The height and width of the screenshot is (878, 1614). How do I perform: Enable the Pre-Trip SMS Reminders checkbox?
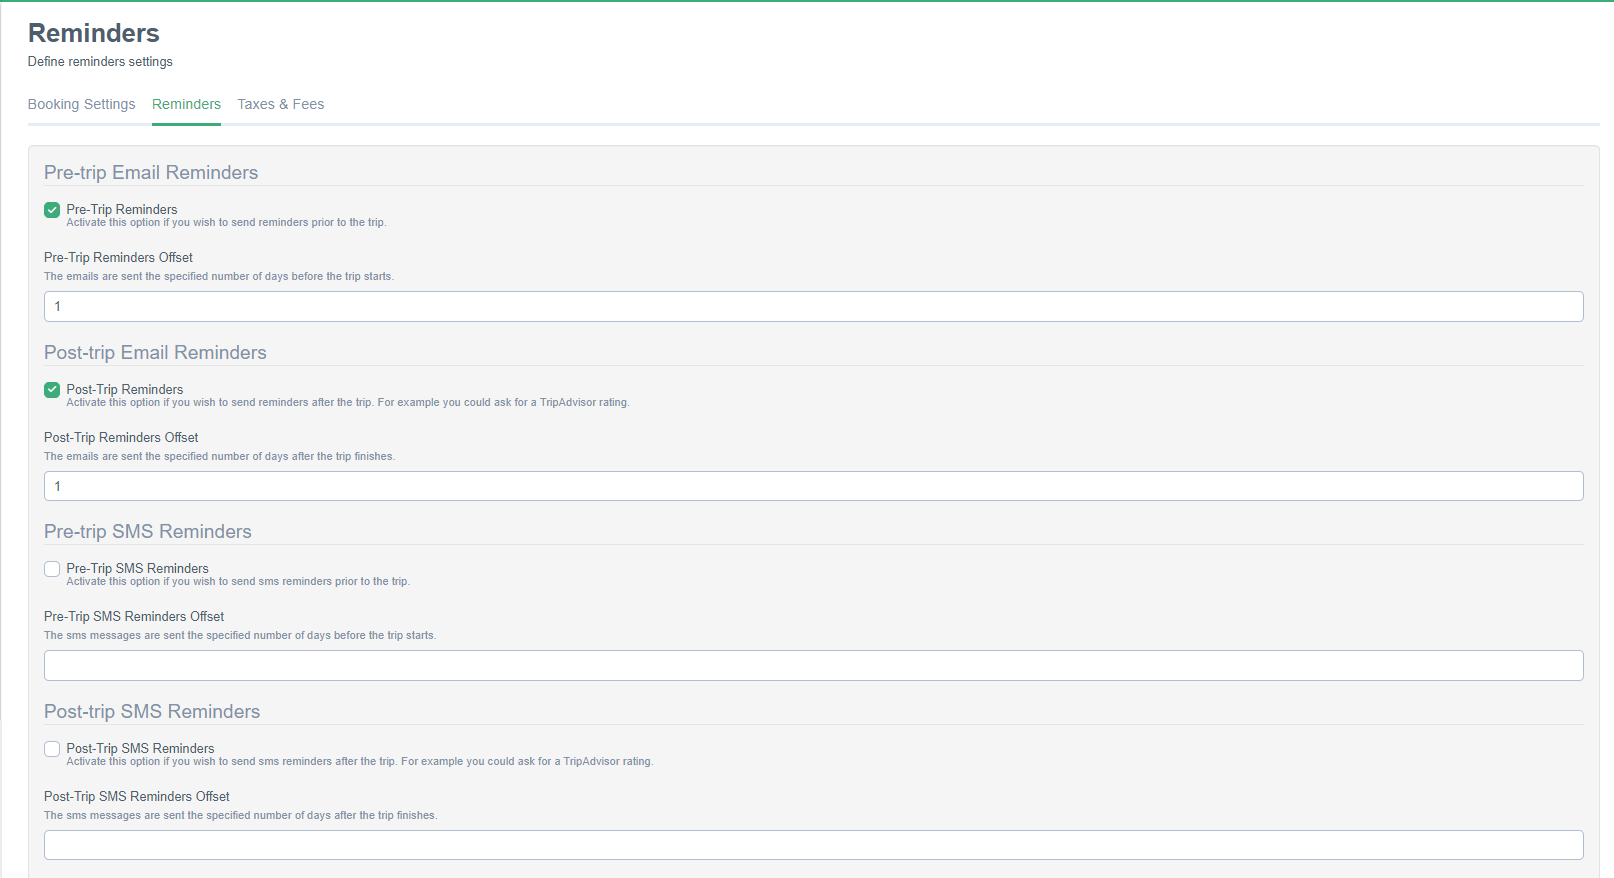(52, 569)
